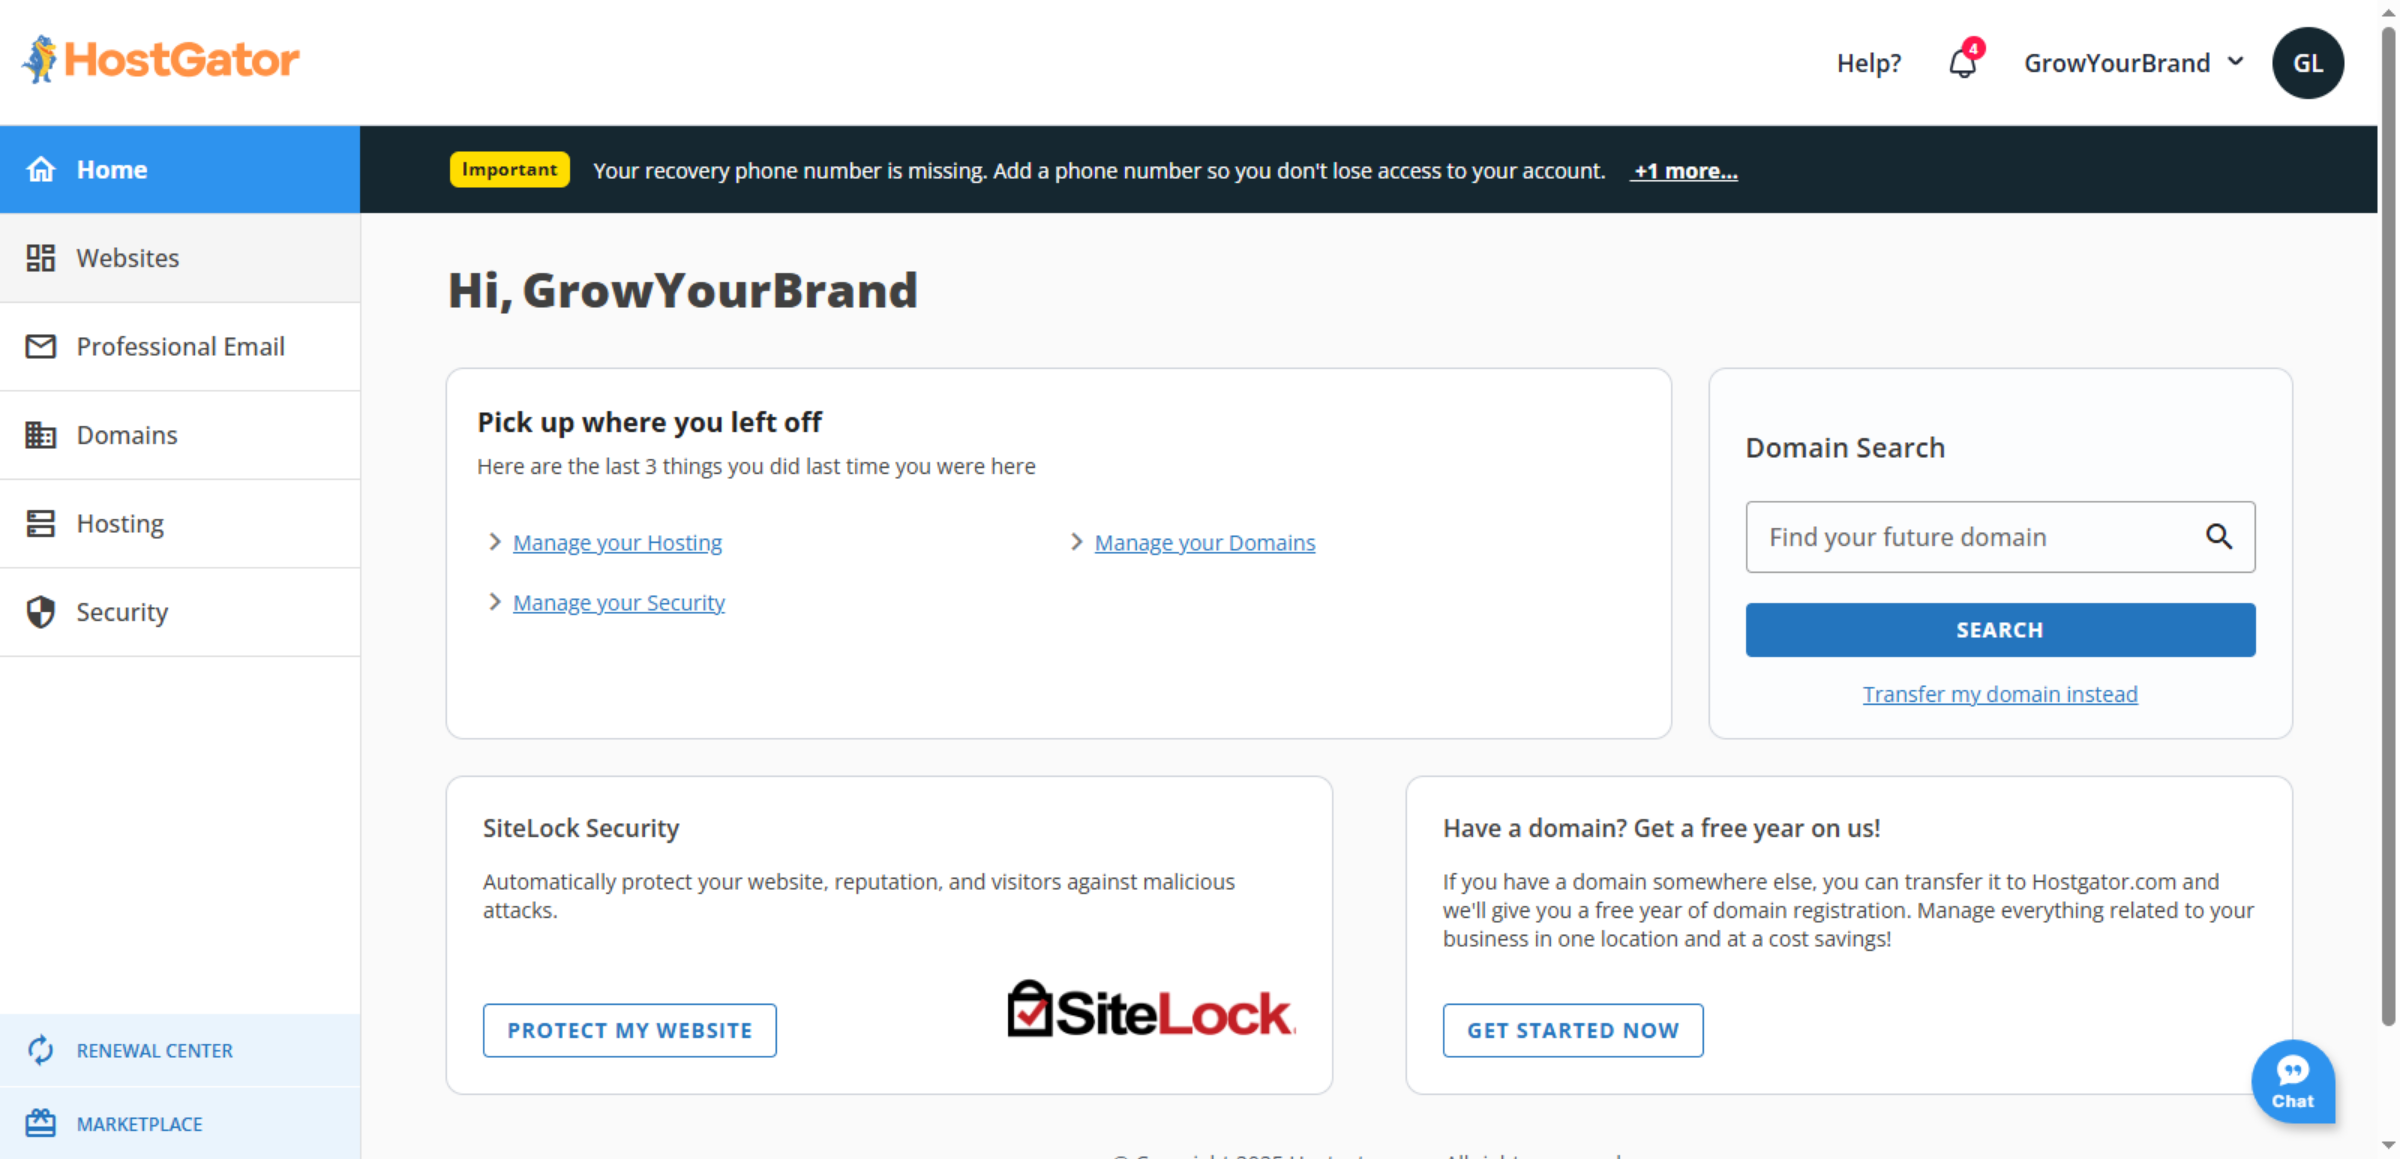Select the Websites sidebar icon

pos(41,257)
